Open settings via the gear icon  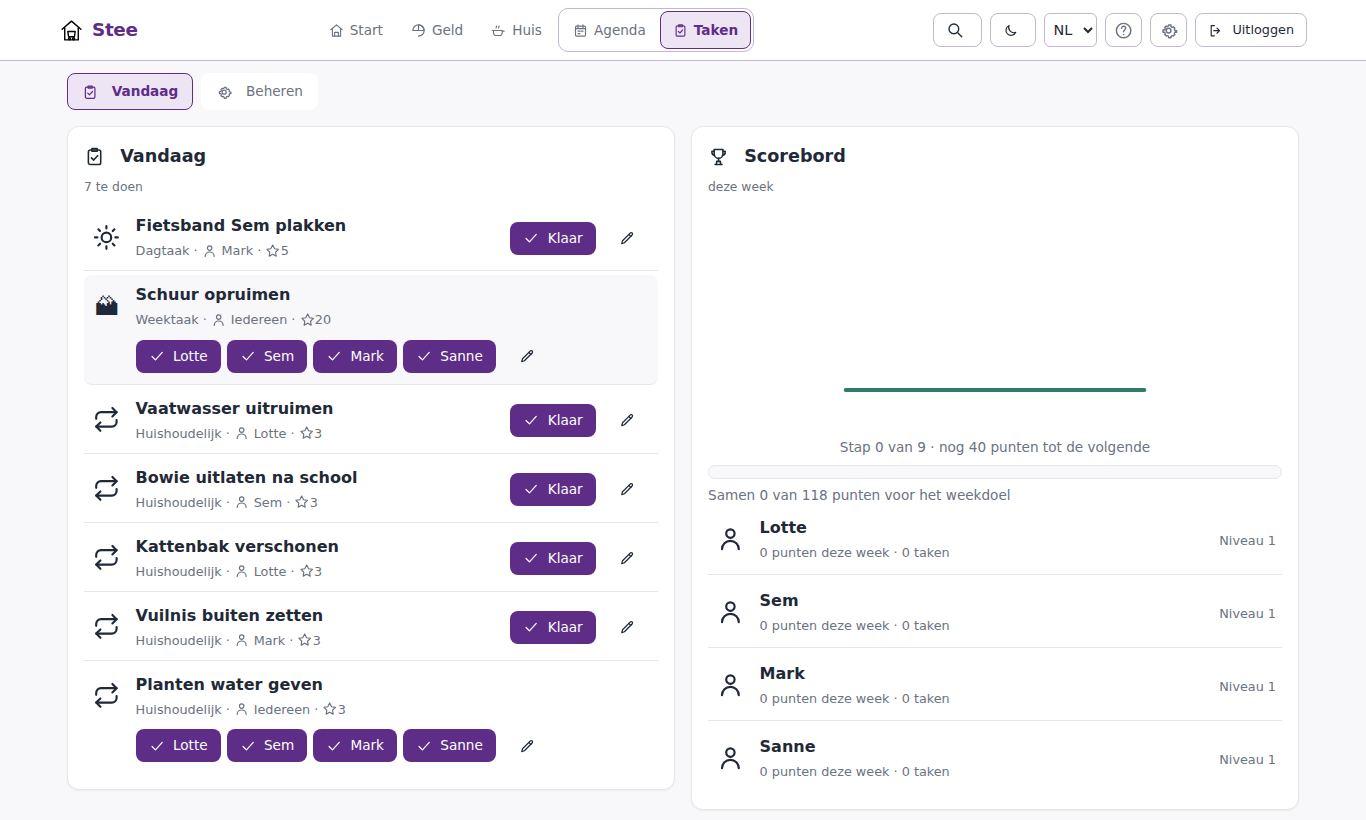[x=1168, y=30]
